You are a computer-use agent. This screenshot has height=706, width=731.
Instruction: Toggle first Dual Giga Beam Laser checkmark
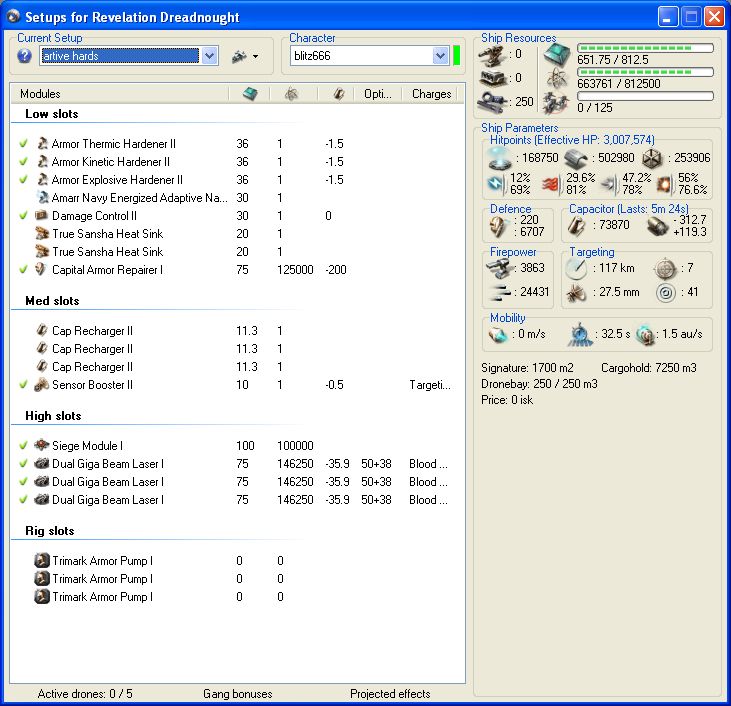[x=23, y=464]
